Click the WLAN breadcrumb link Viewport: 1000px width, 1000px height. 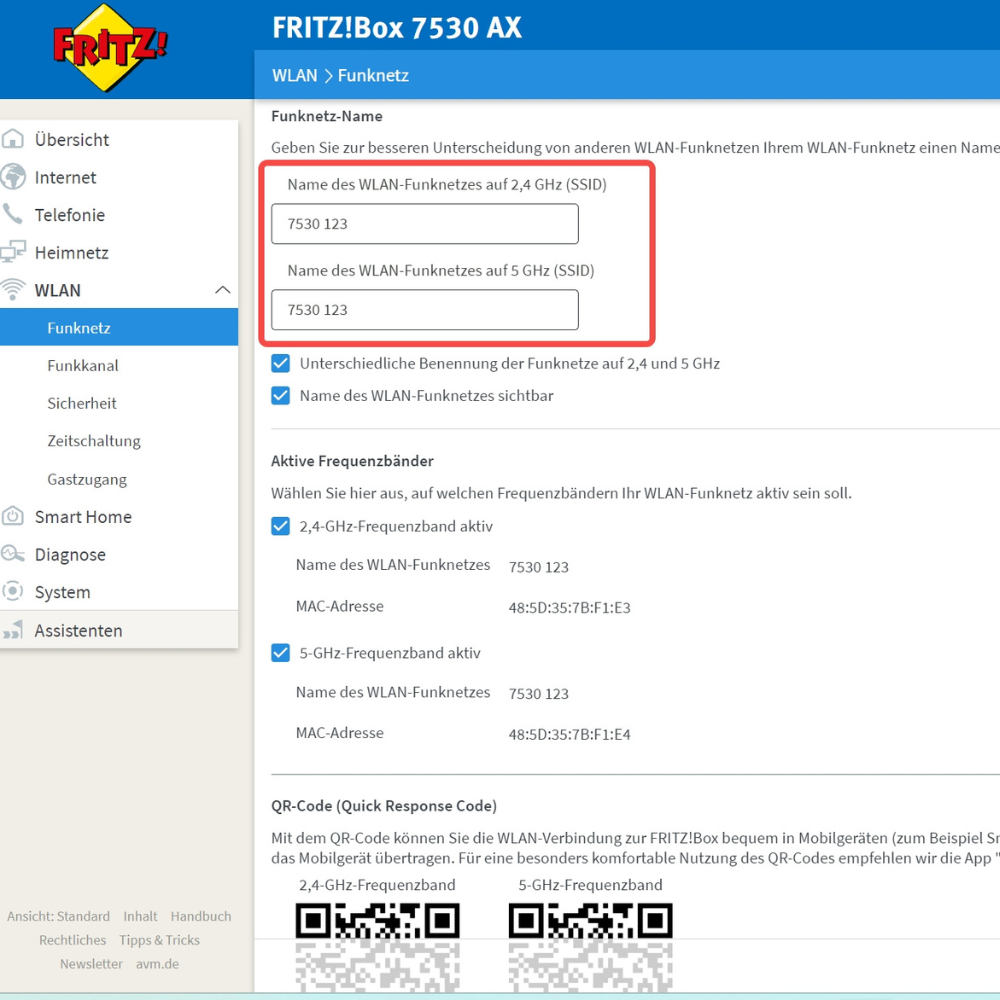[295, 75]
